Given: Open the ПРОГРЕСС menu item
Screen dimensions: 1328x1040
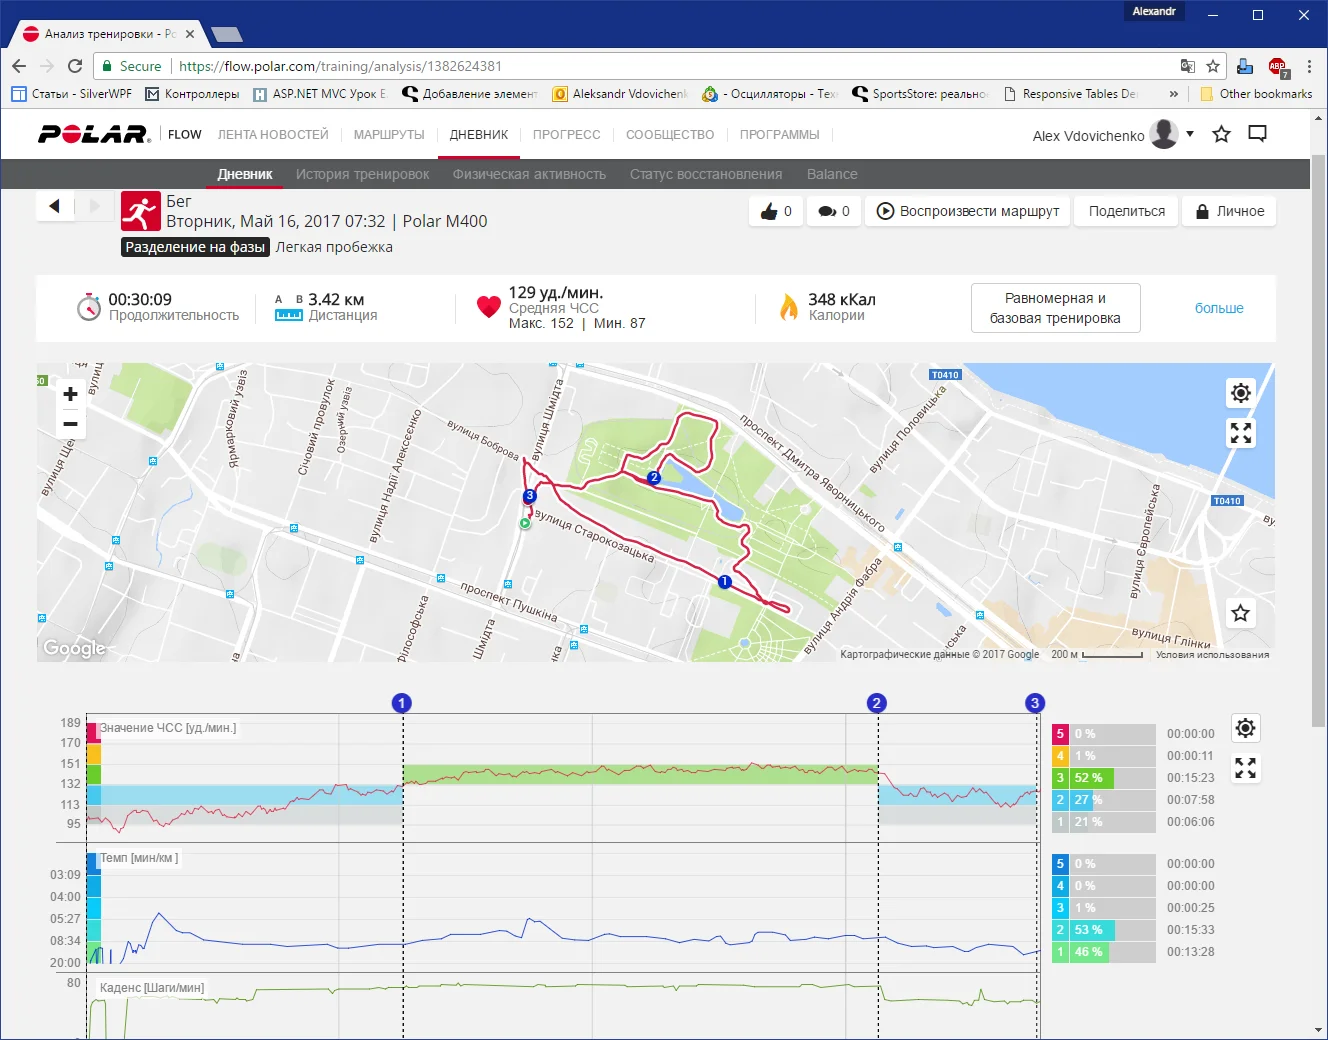Looking at the screenshot, I should tap(566, 135).
